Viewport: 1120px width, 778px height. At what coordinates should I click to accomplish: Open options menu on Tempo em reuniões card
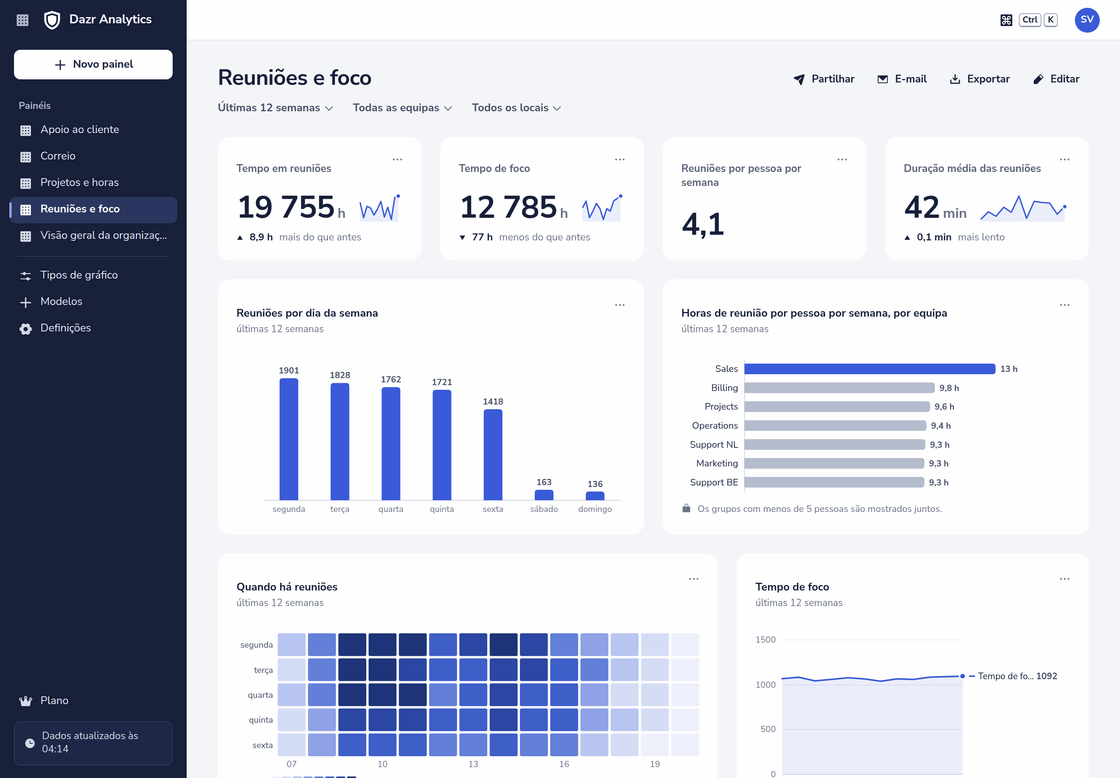(x=397, y=159)
